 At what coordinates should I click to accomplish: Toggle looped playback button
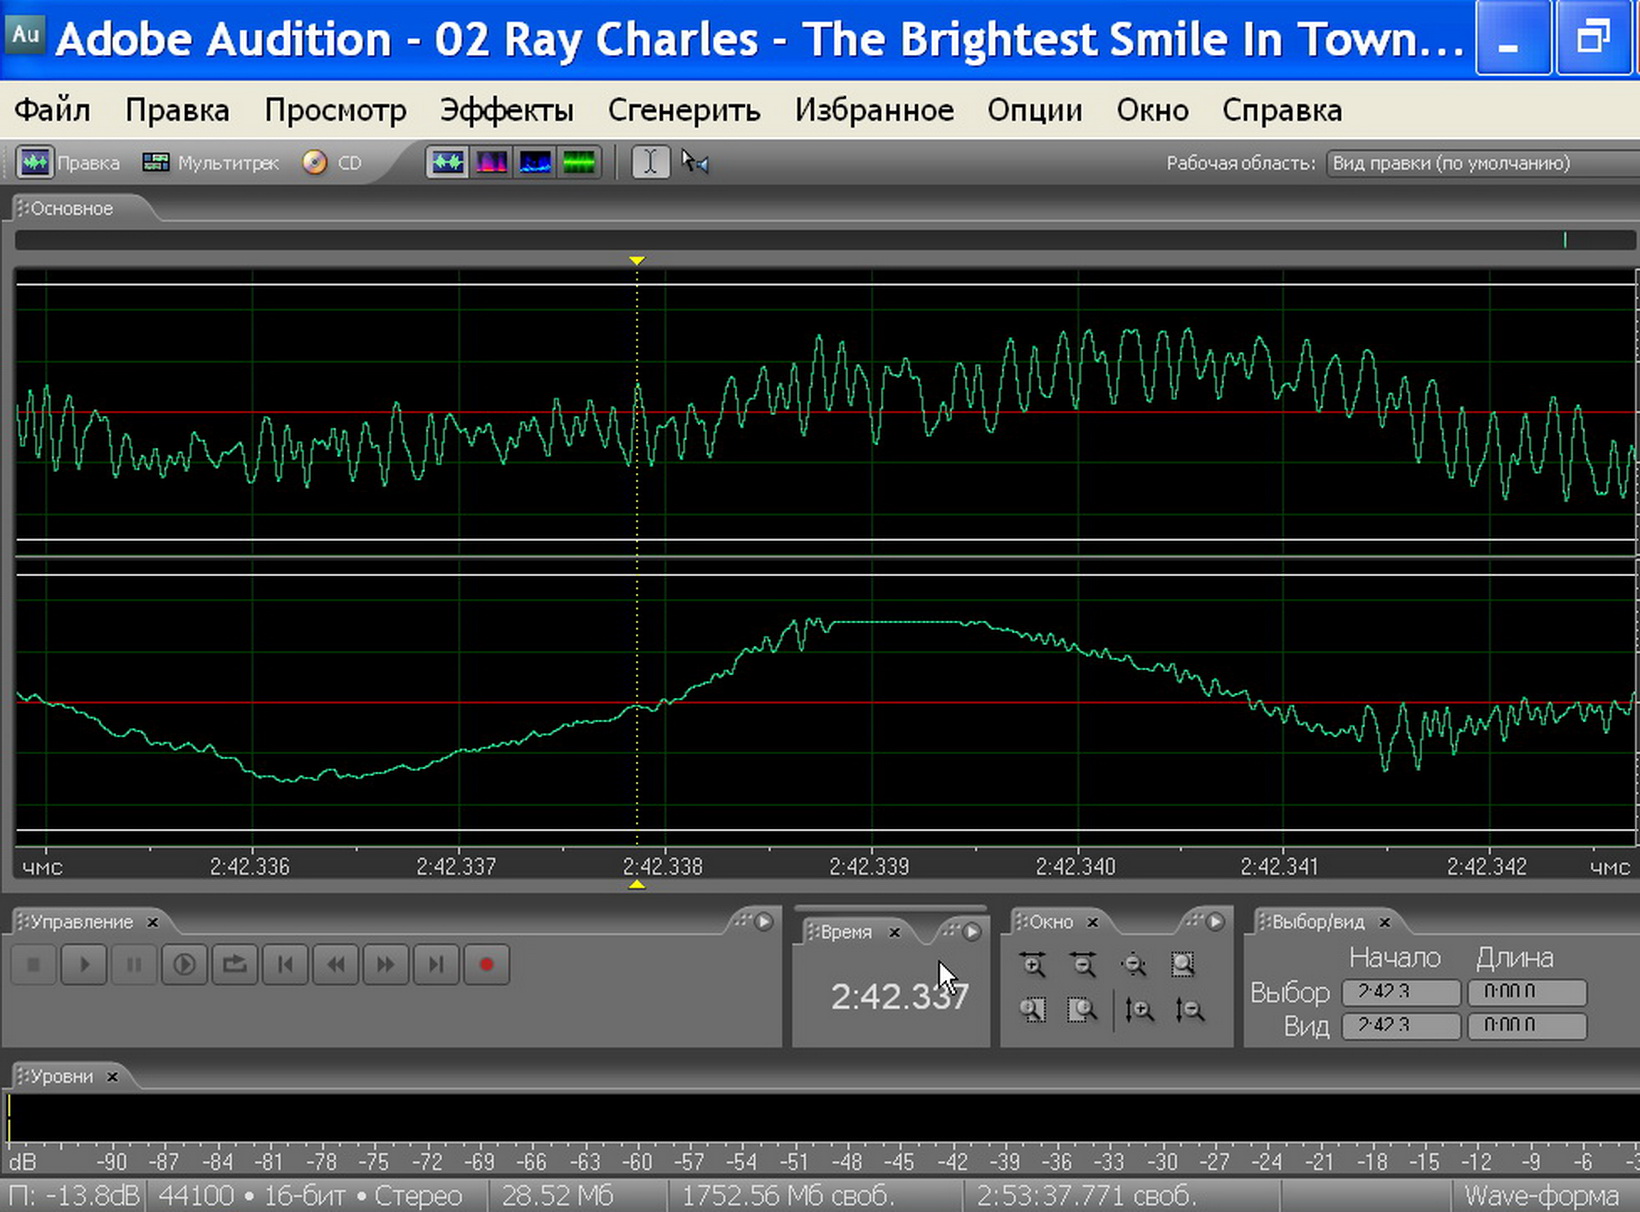coord(235,965)
